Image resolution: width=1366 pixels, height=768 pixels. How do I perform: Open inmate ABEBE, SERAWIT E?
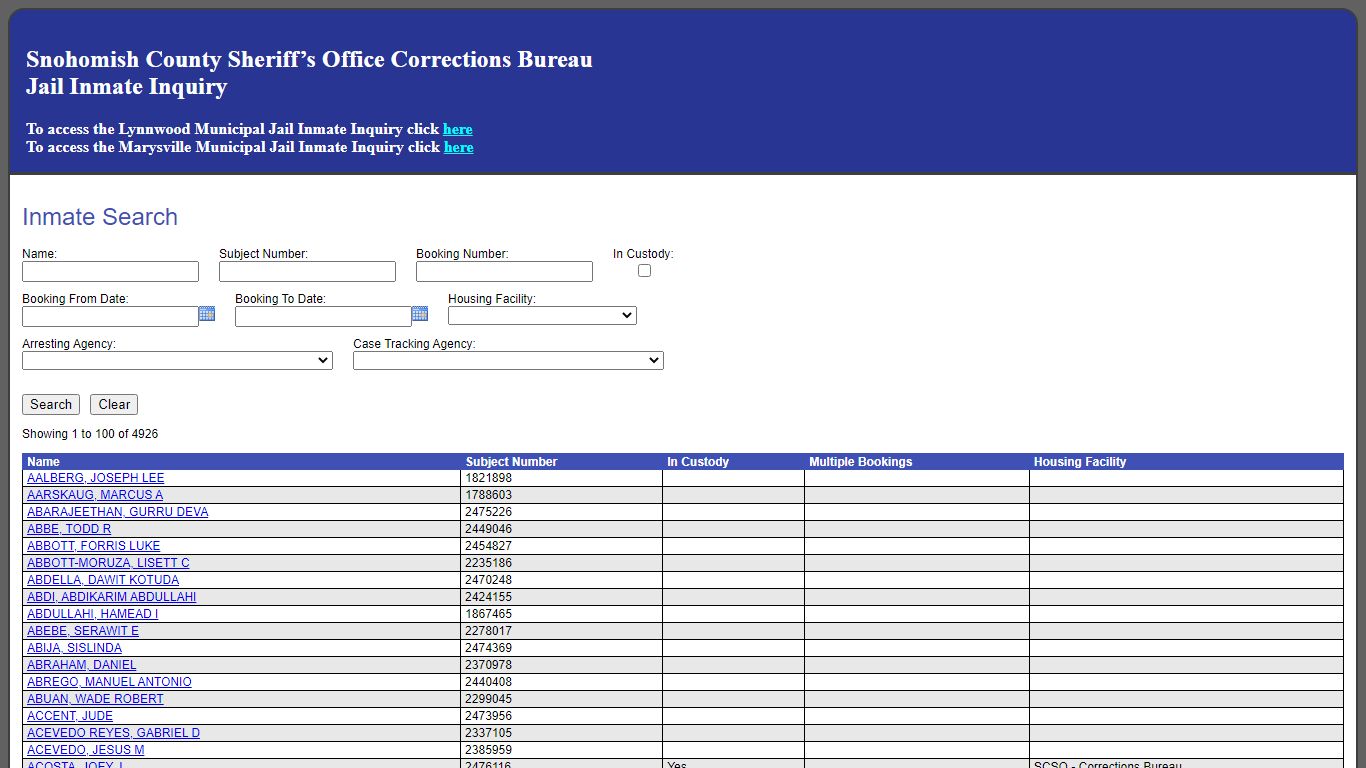83,631
